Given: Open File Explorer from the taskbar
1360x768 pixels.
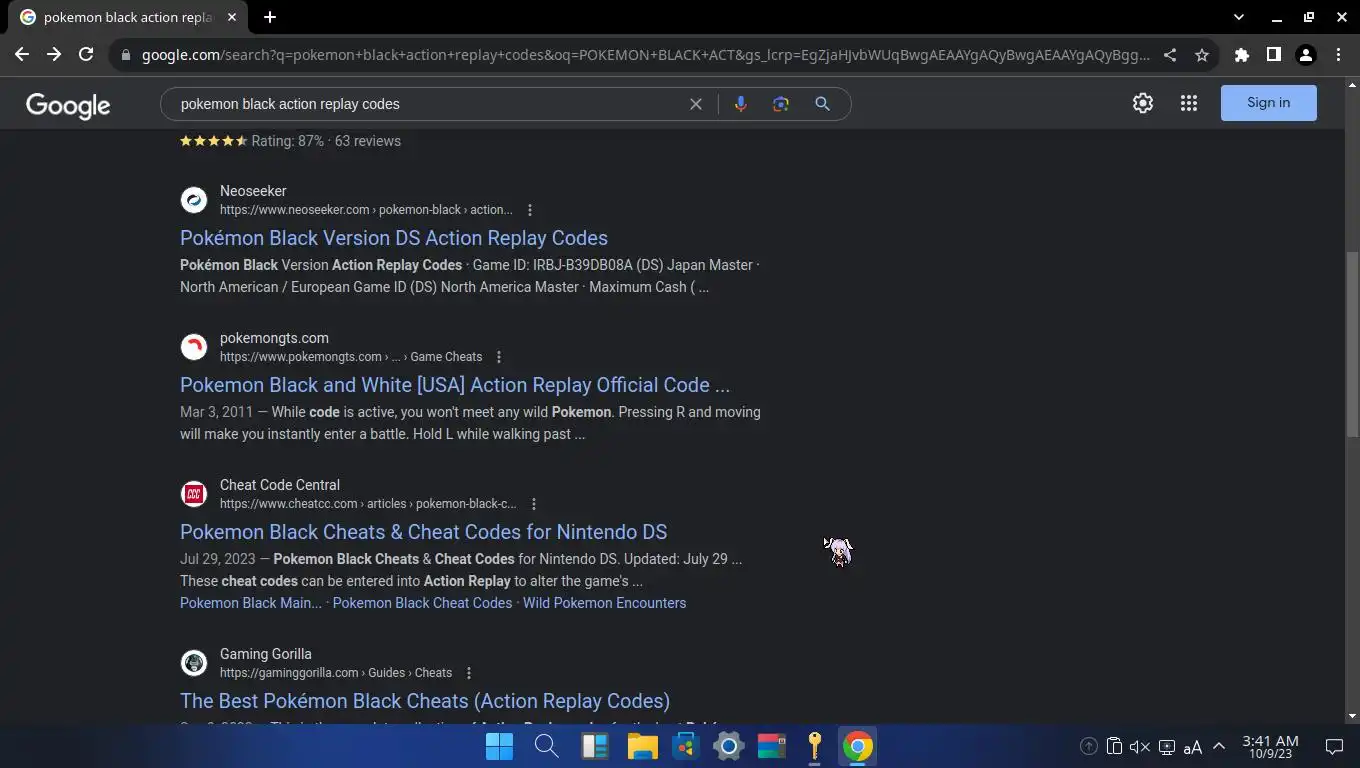Looking at the screenshot, I should coord(642,747).
